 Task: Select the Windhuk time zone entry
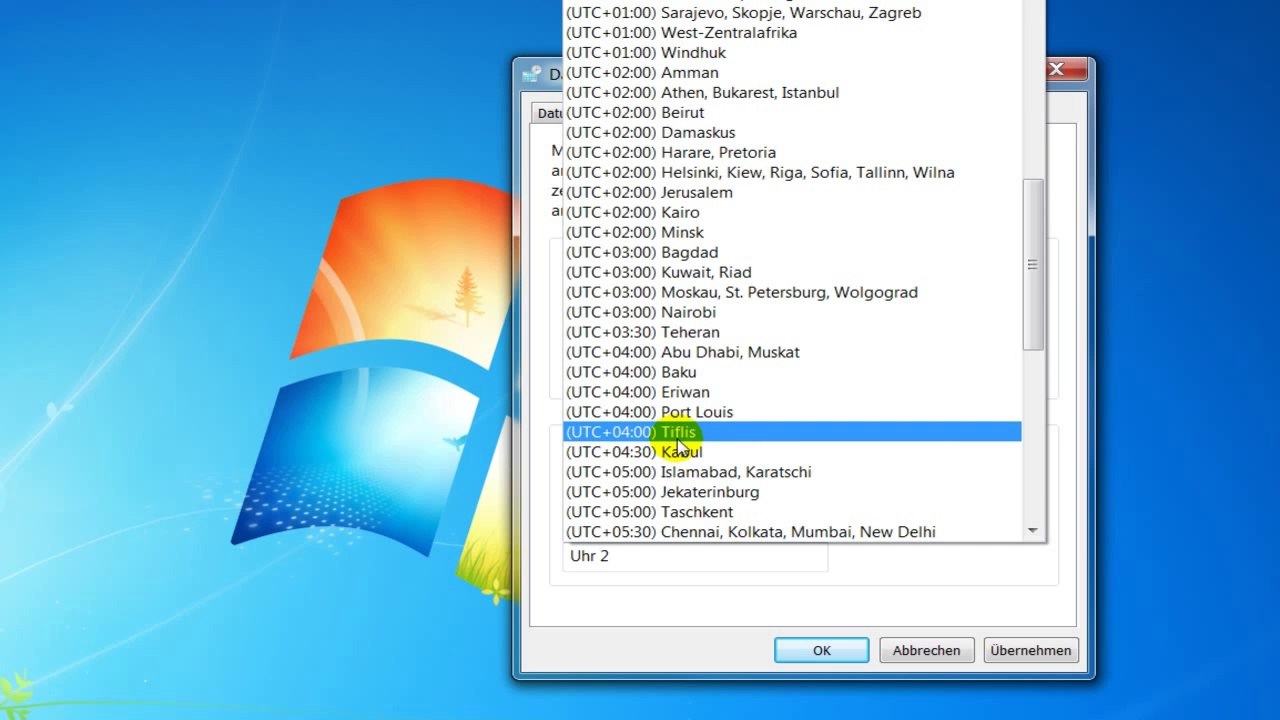coord(792,53)
